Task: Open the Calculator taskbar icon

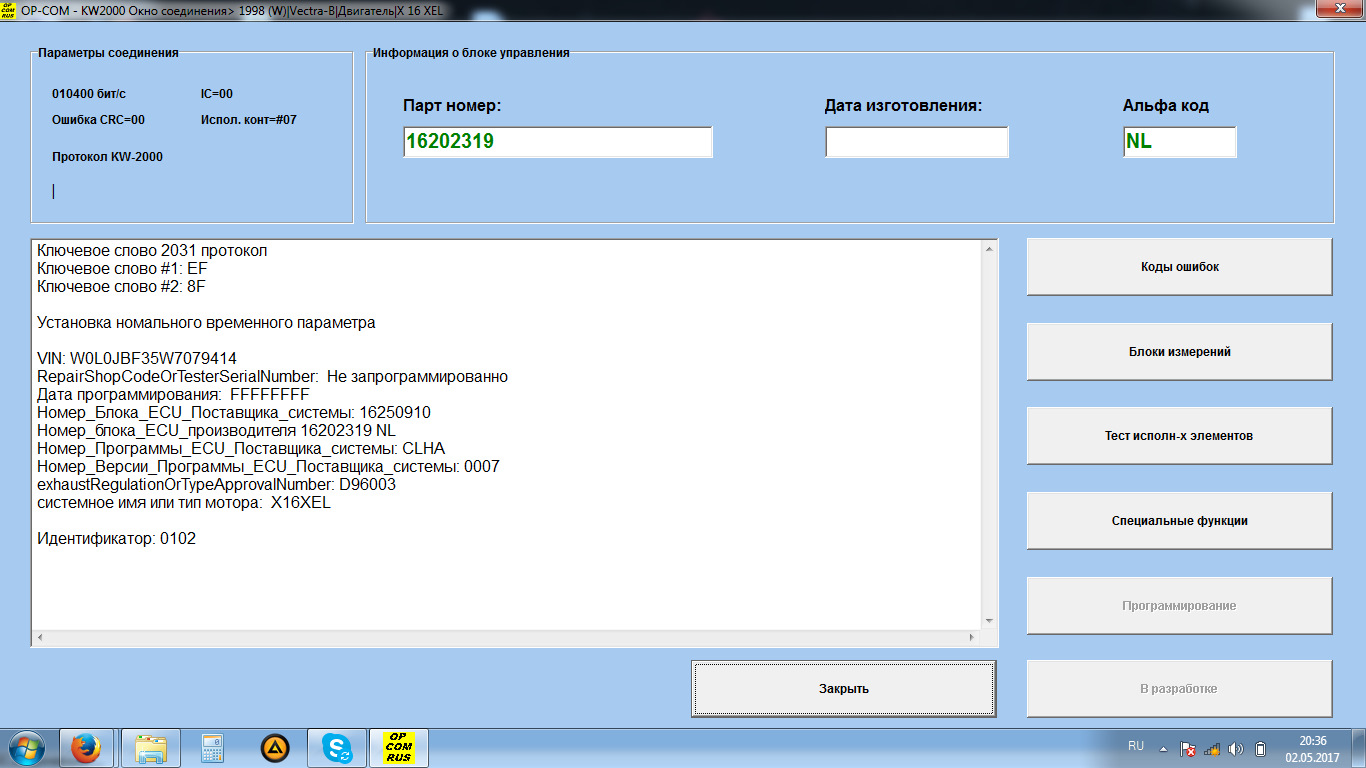Action: pyautogui.click(x=211, y=748)
